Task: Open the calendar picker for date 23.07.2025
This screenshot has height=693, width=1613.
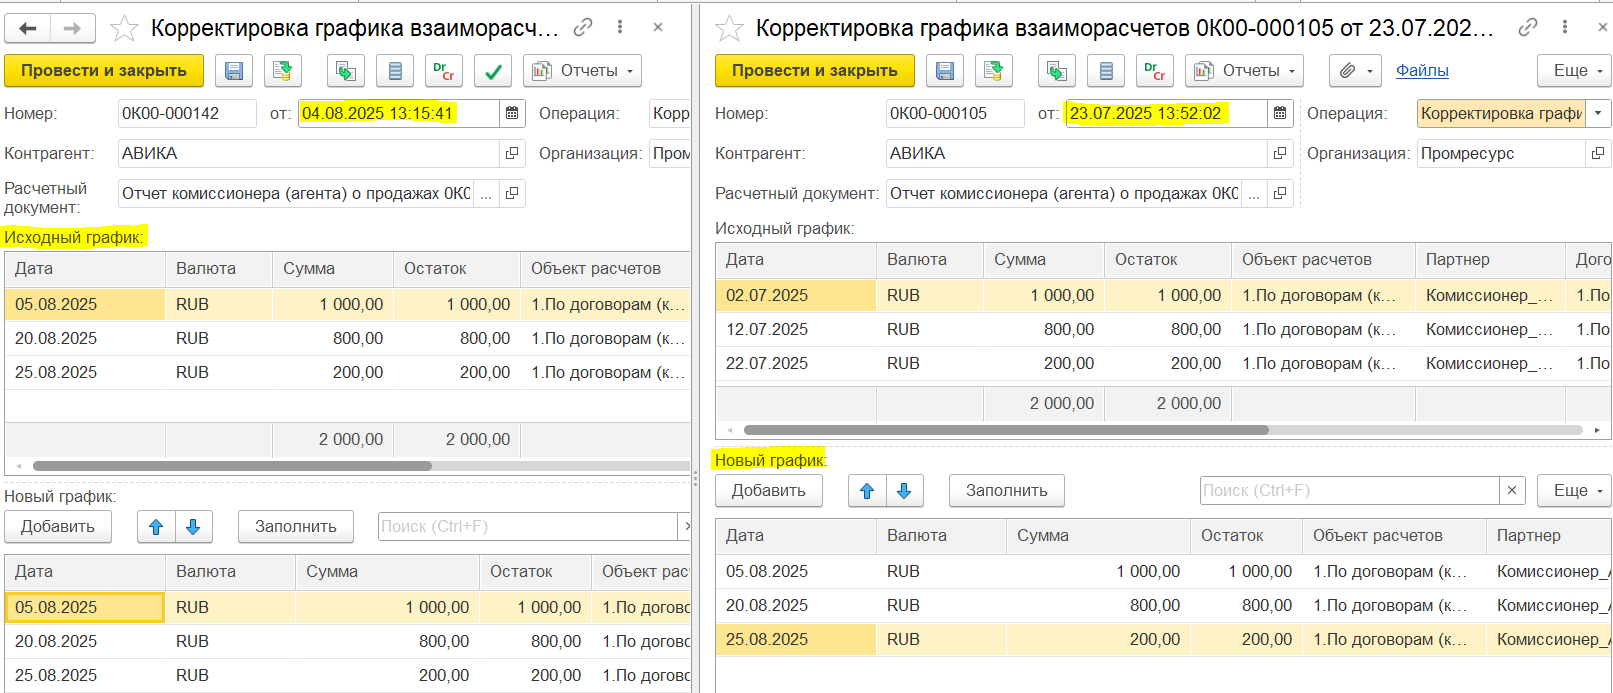Action: (x=1279, y=114)
